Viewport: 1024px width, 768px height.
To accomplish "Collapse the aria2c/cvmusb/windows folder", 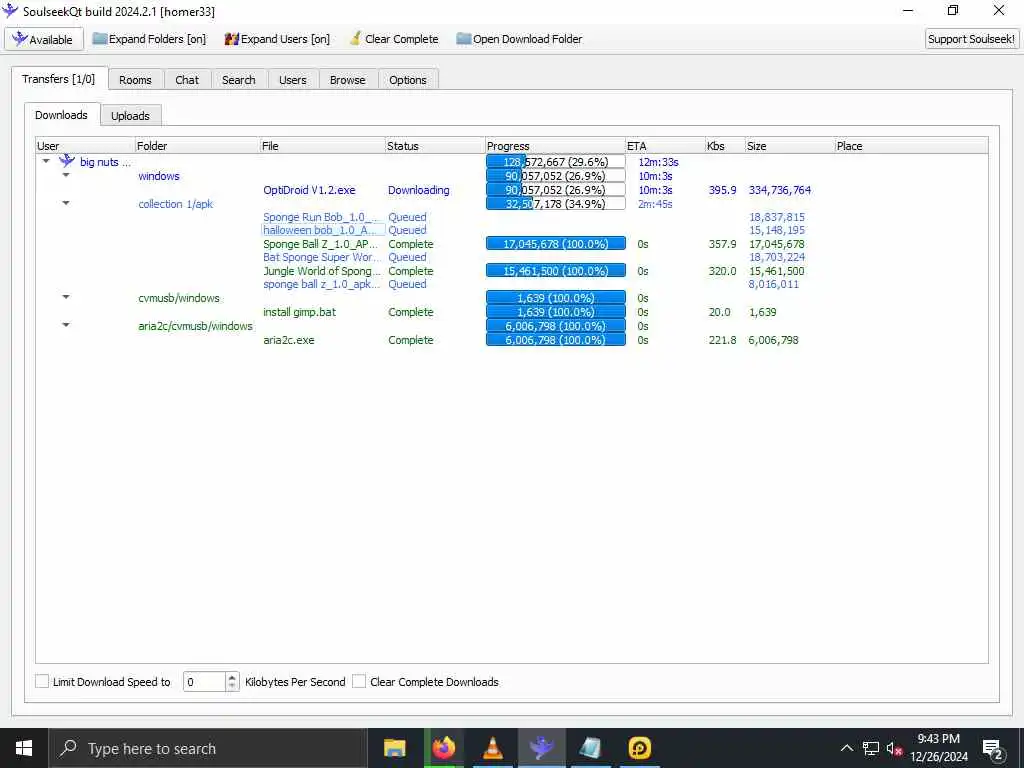I will 66,325.
